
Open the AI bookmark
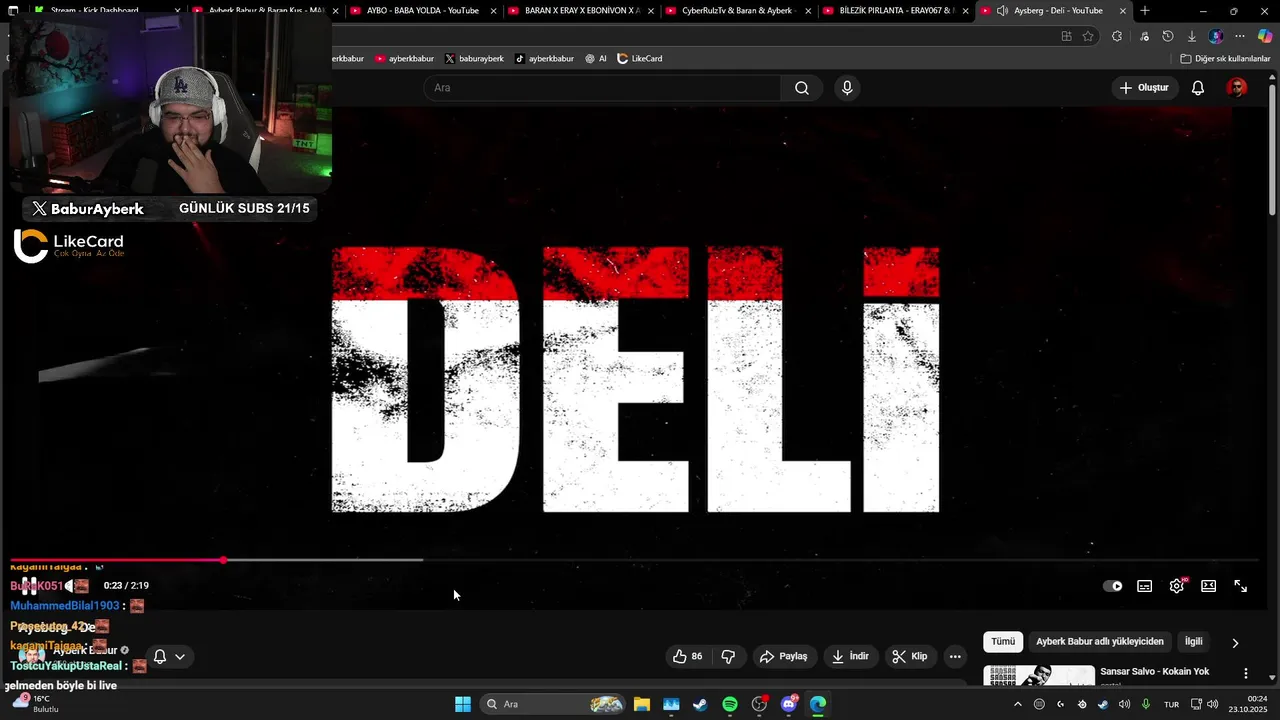point(596,59)
